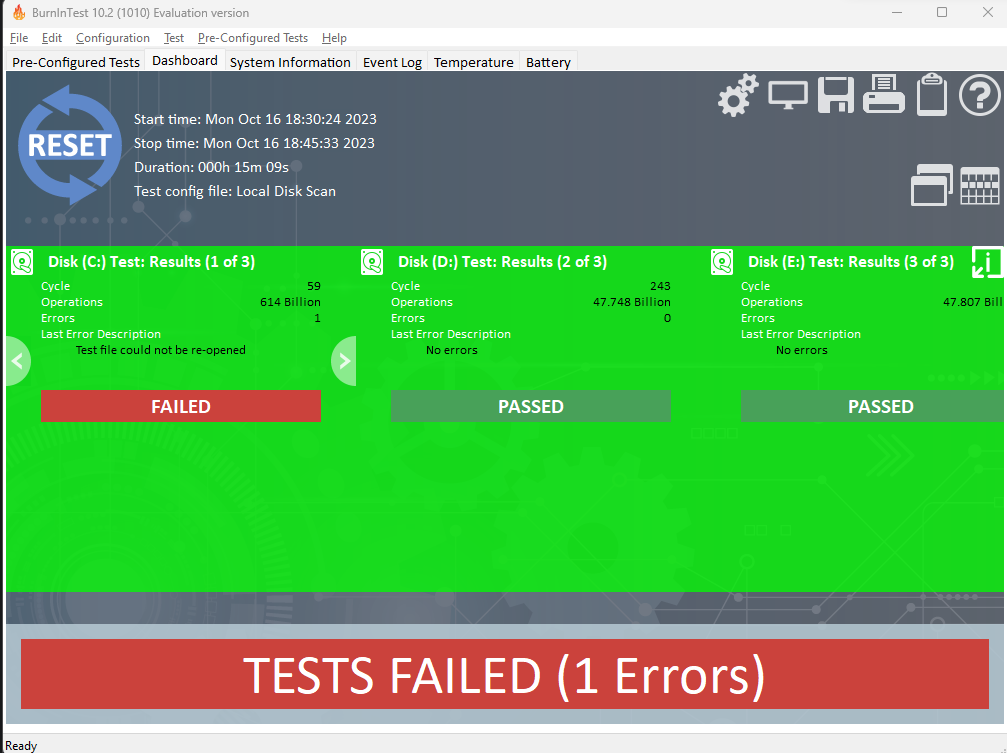Copy results with clipboard icon

coord(932,94)
